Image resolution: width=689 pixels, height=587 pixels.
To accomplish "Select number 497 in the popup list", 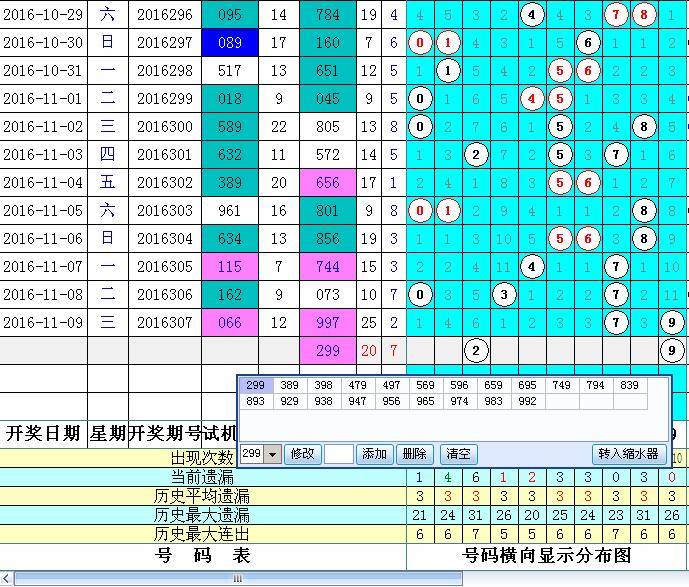I will (x=392, y=385).
